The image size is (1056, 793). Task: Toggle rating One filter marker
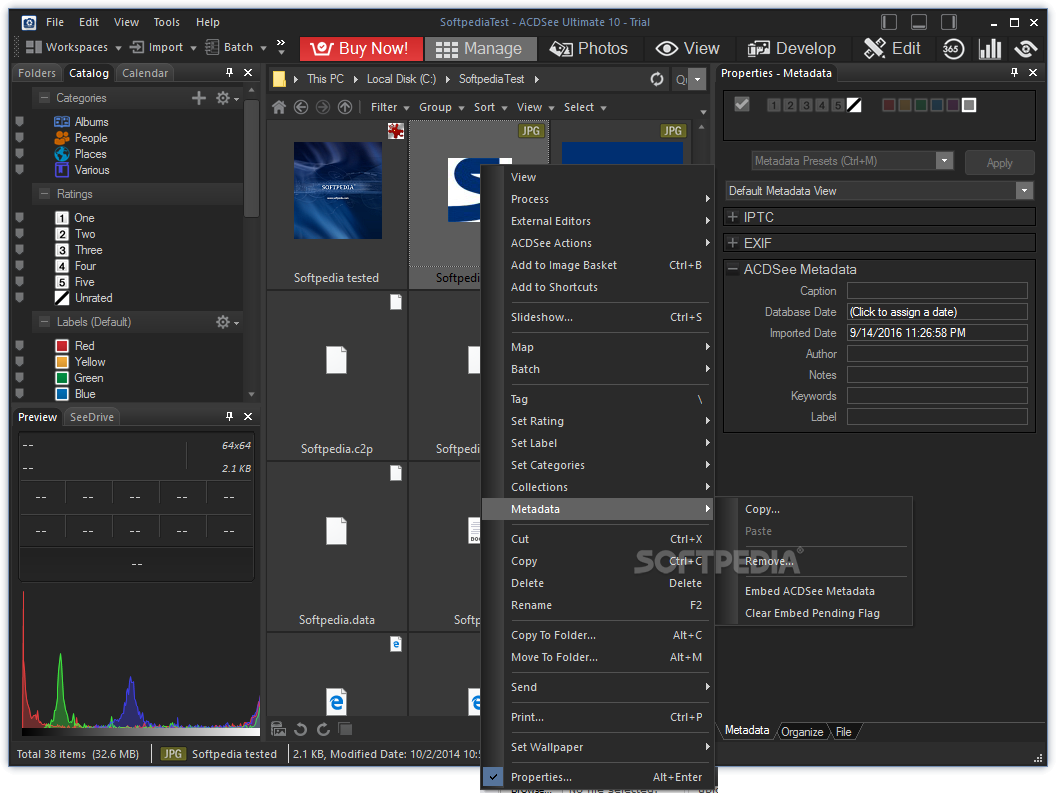pyautogui.click(x=20, y=218)
